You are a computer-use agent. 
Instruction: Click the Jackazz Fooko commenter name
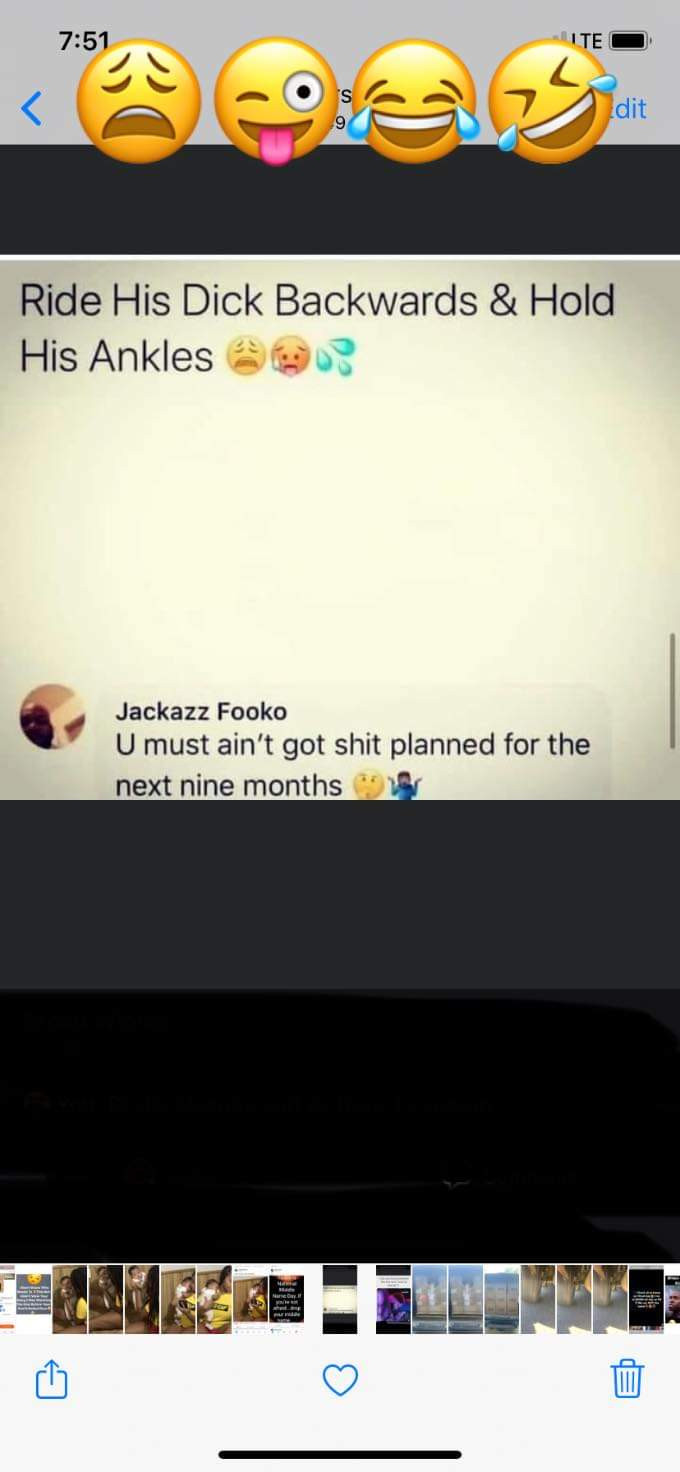pyautogui.click(x=201, y=711)
